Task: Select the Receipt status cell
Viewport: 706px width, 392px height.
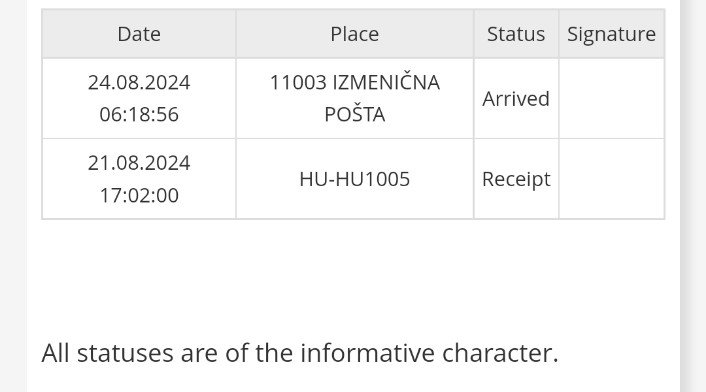Action: coord(516,179)
